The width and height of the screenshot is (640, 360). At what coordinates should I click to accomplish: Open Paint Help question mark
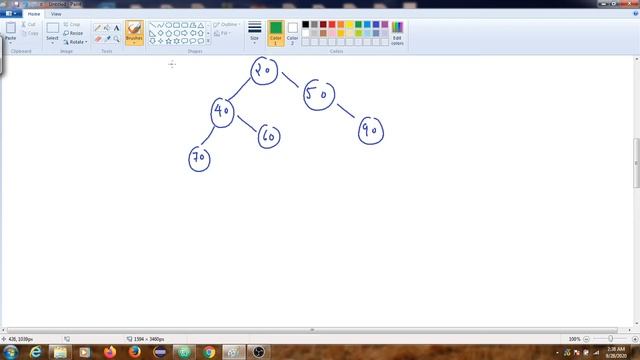tap(636, 13)
